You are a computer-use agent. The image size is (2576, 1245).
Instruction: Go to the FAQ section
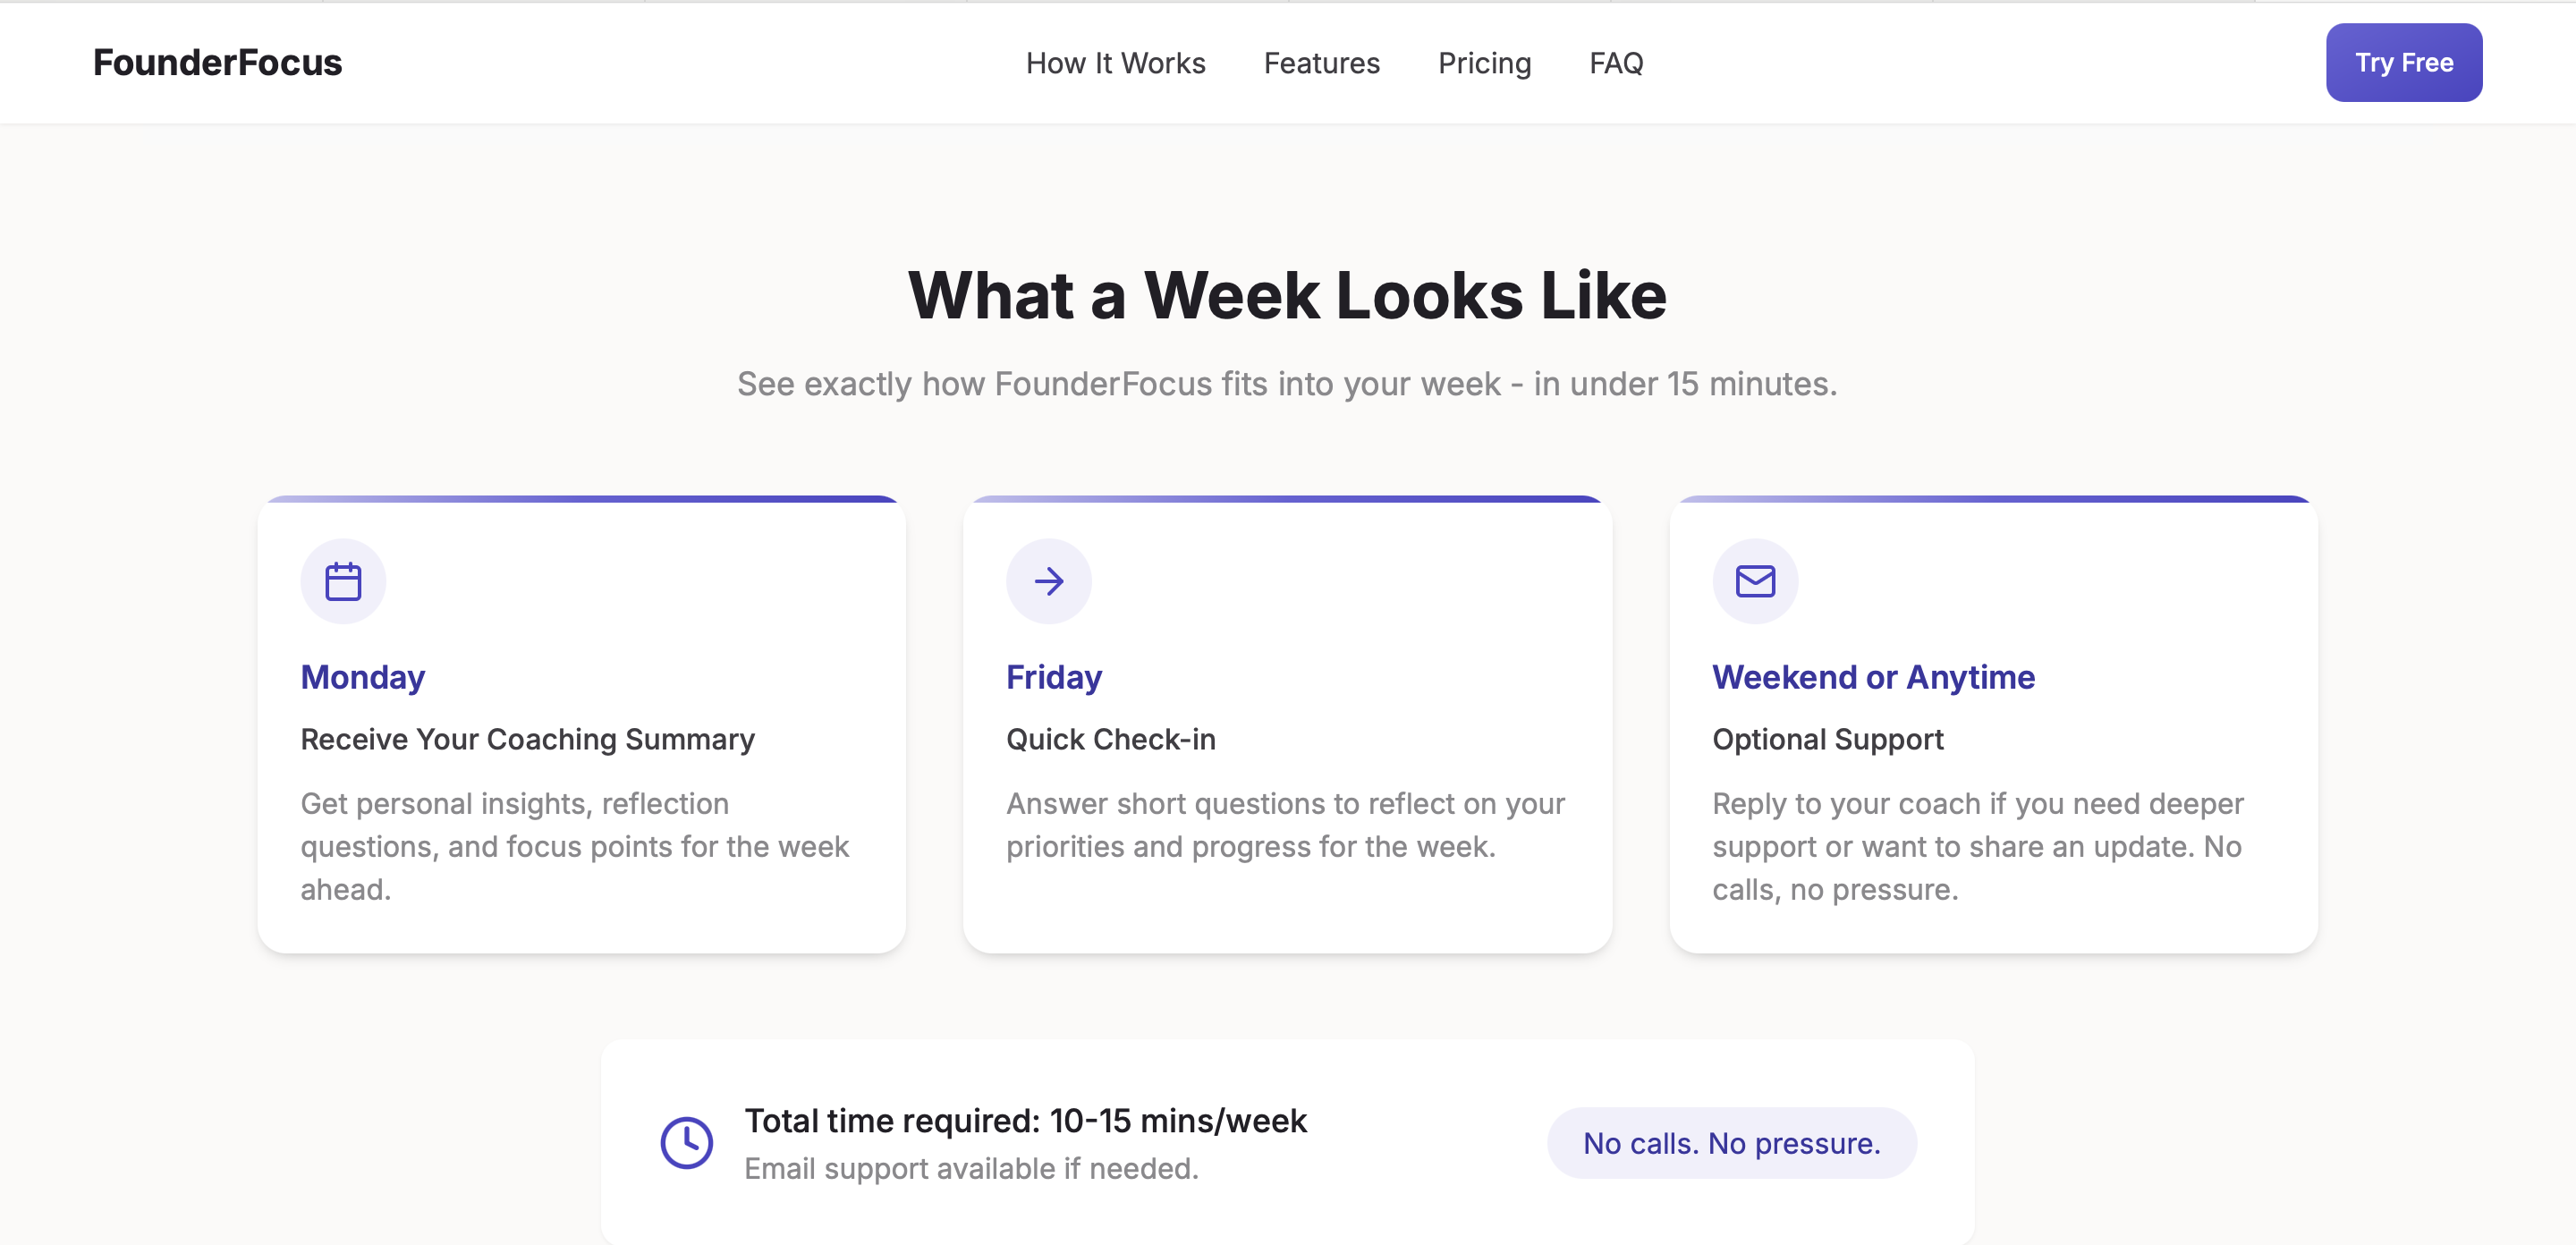(1616, 63)
